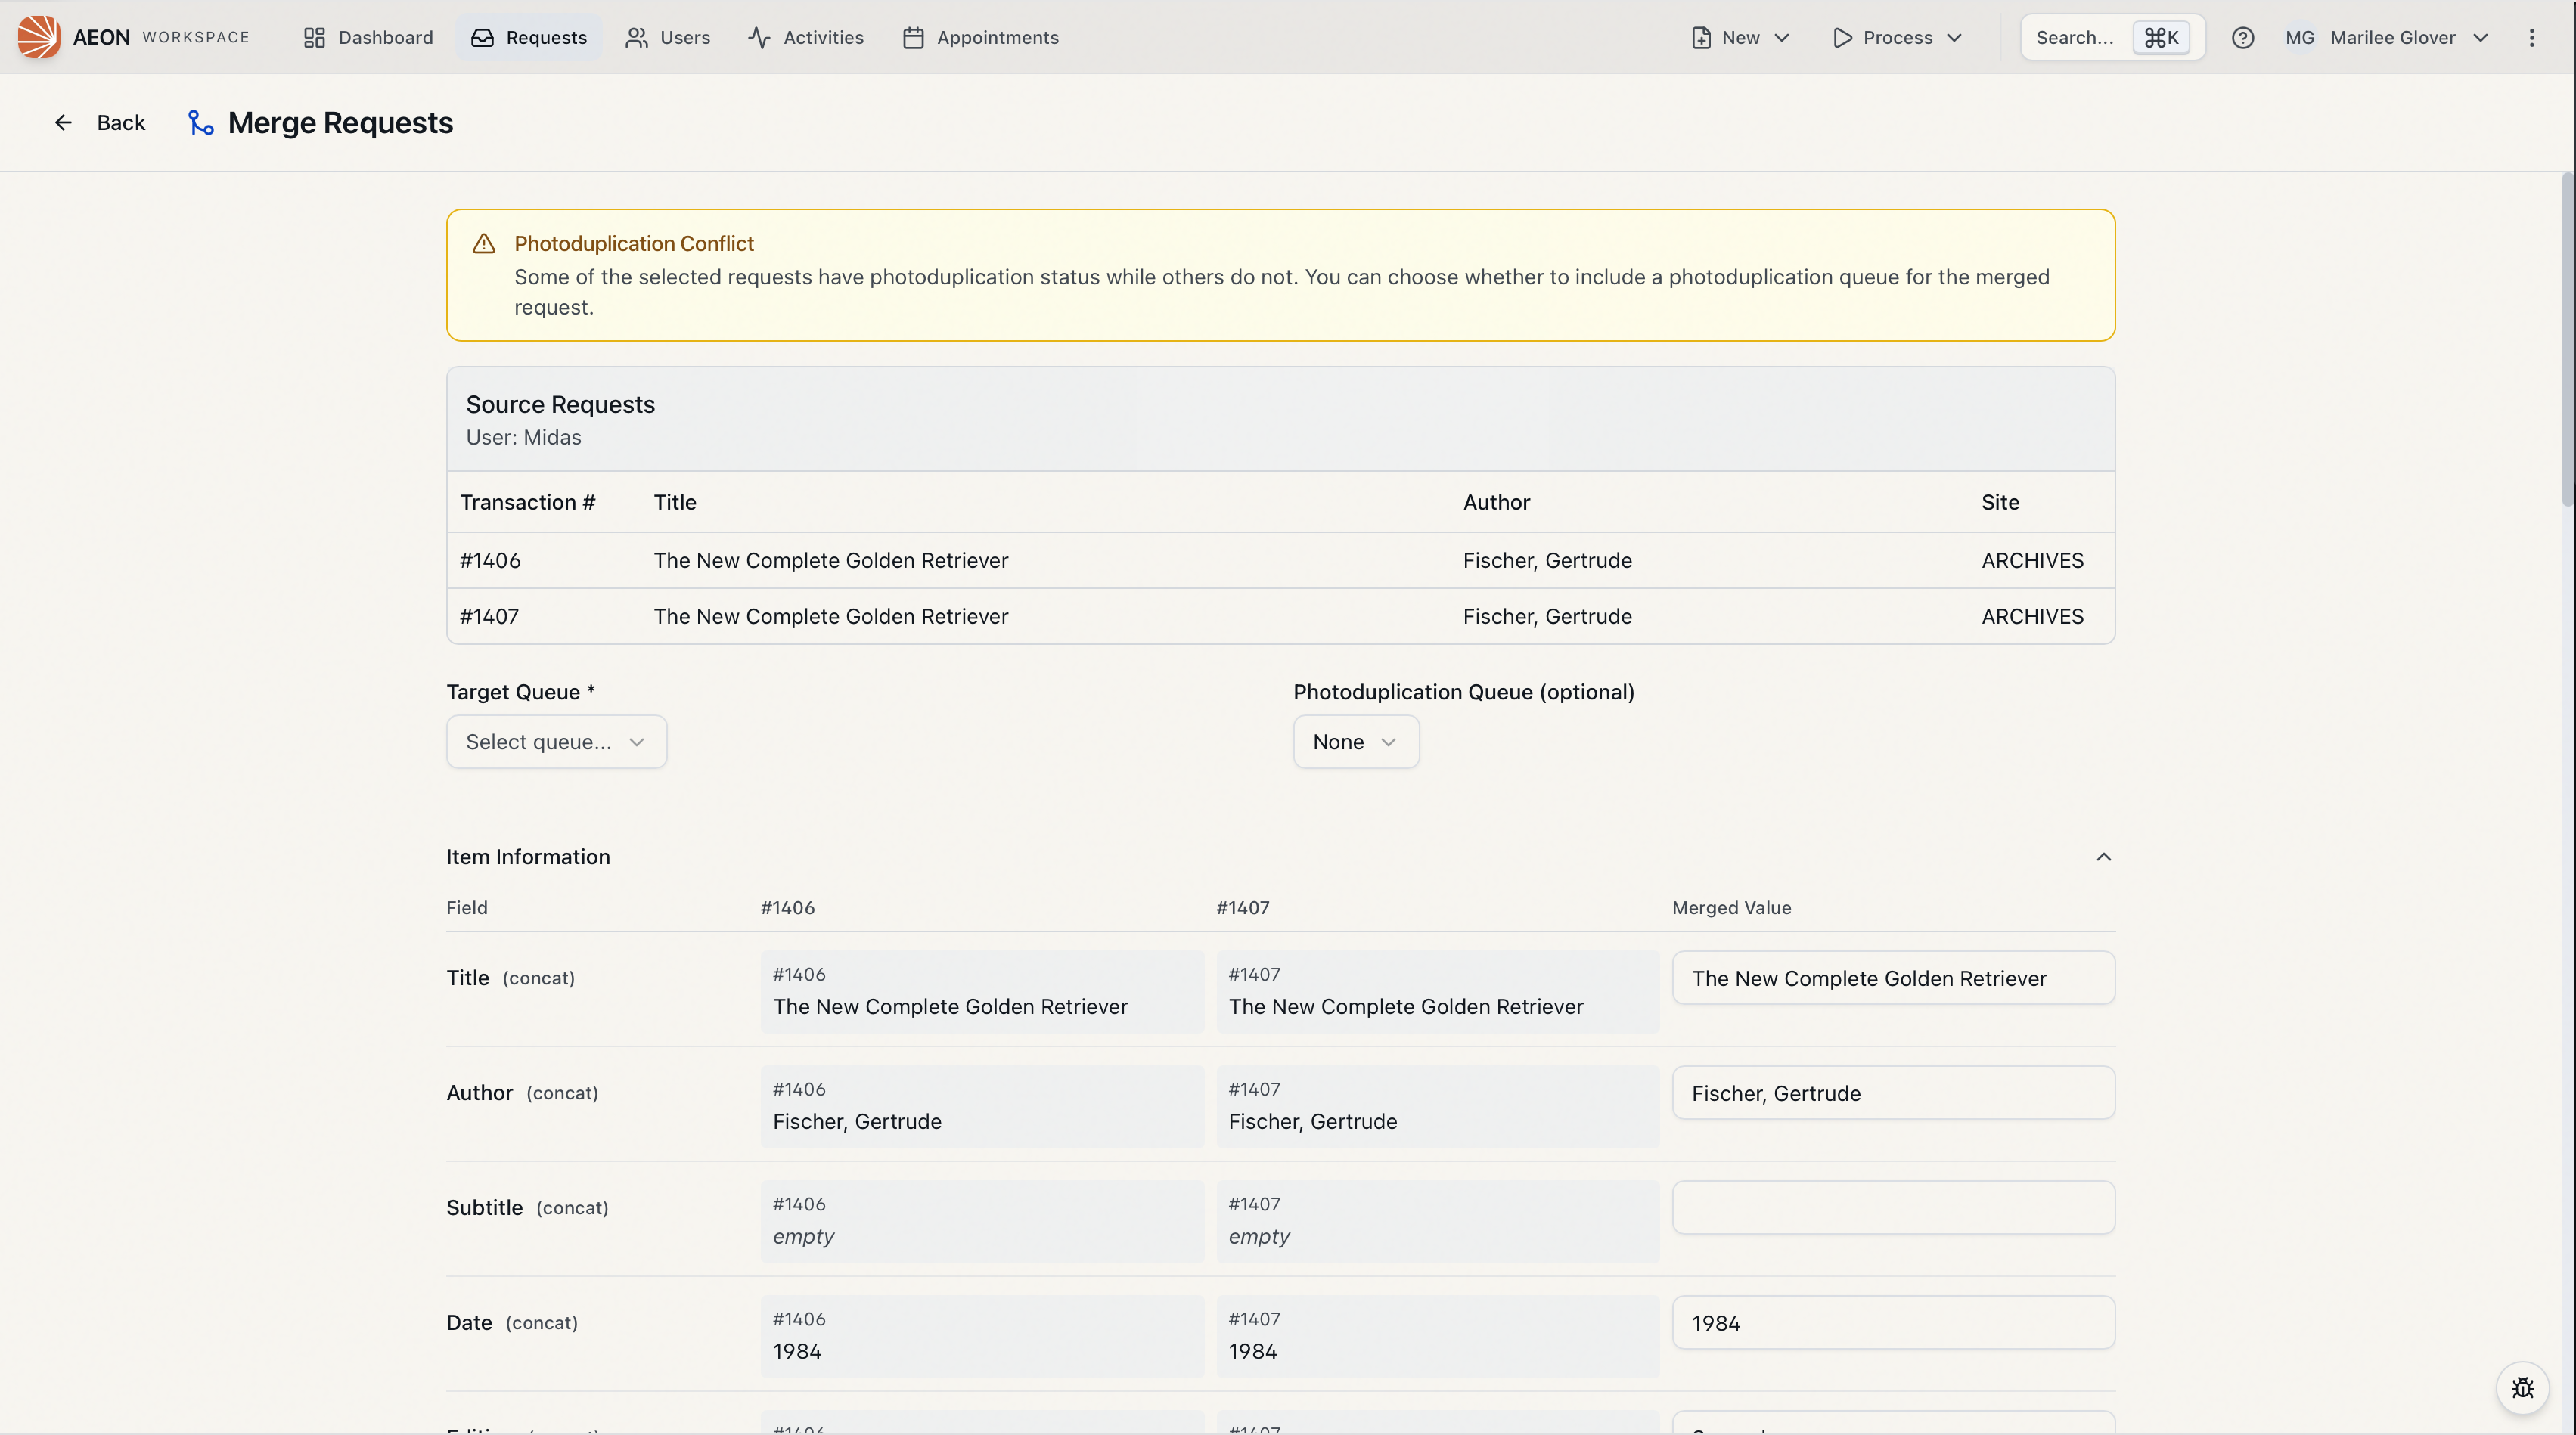Image resolution: width=2576 pixels, height=1435 pixels.
Task: Choose #1407 Title source value
Action: 1438,991
